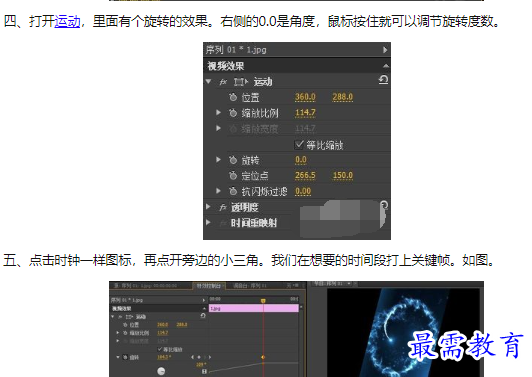Collapse 视频效果 header with its up arrow
The height and width of the screenshot is (377, 532).
(x=385, y=66)
